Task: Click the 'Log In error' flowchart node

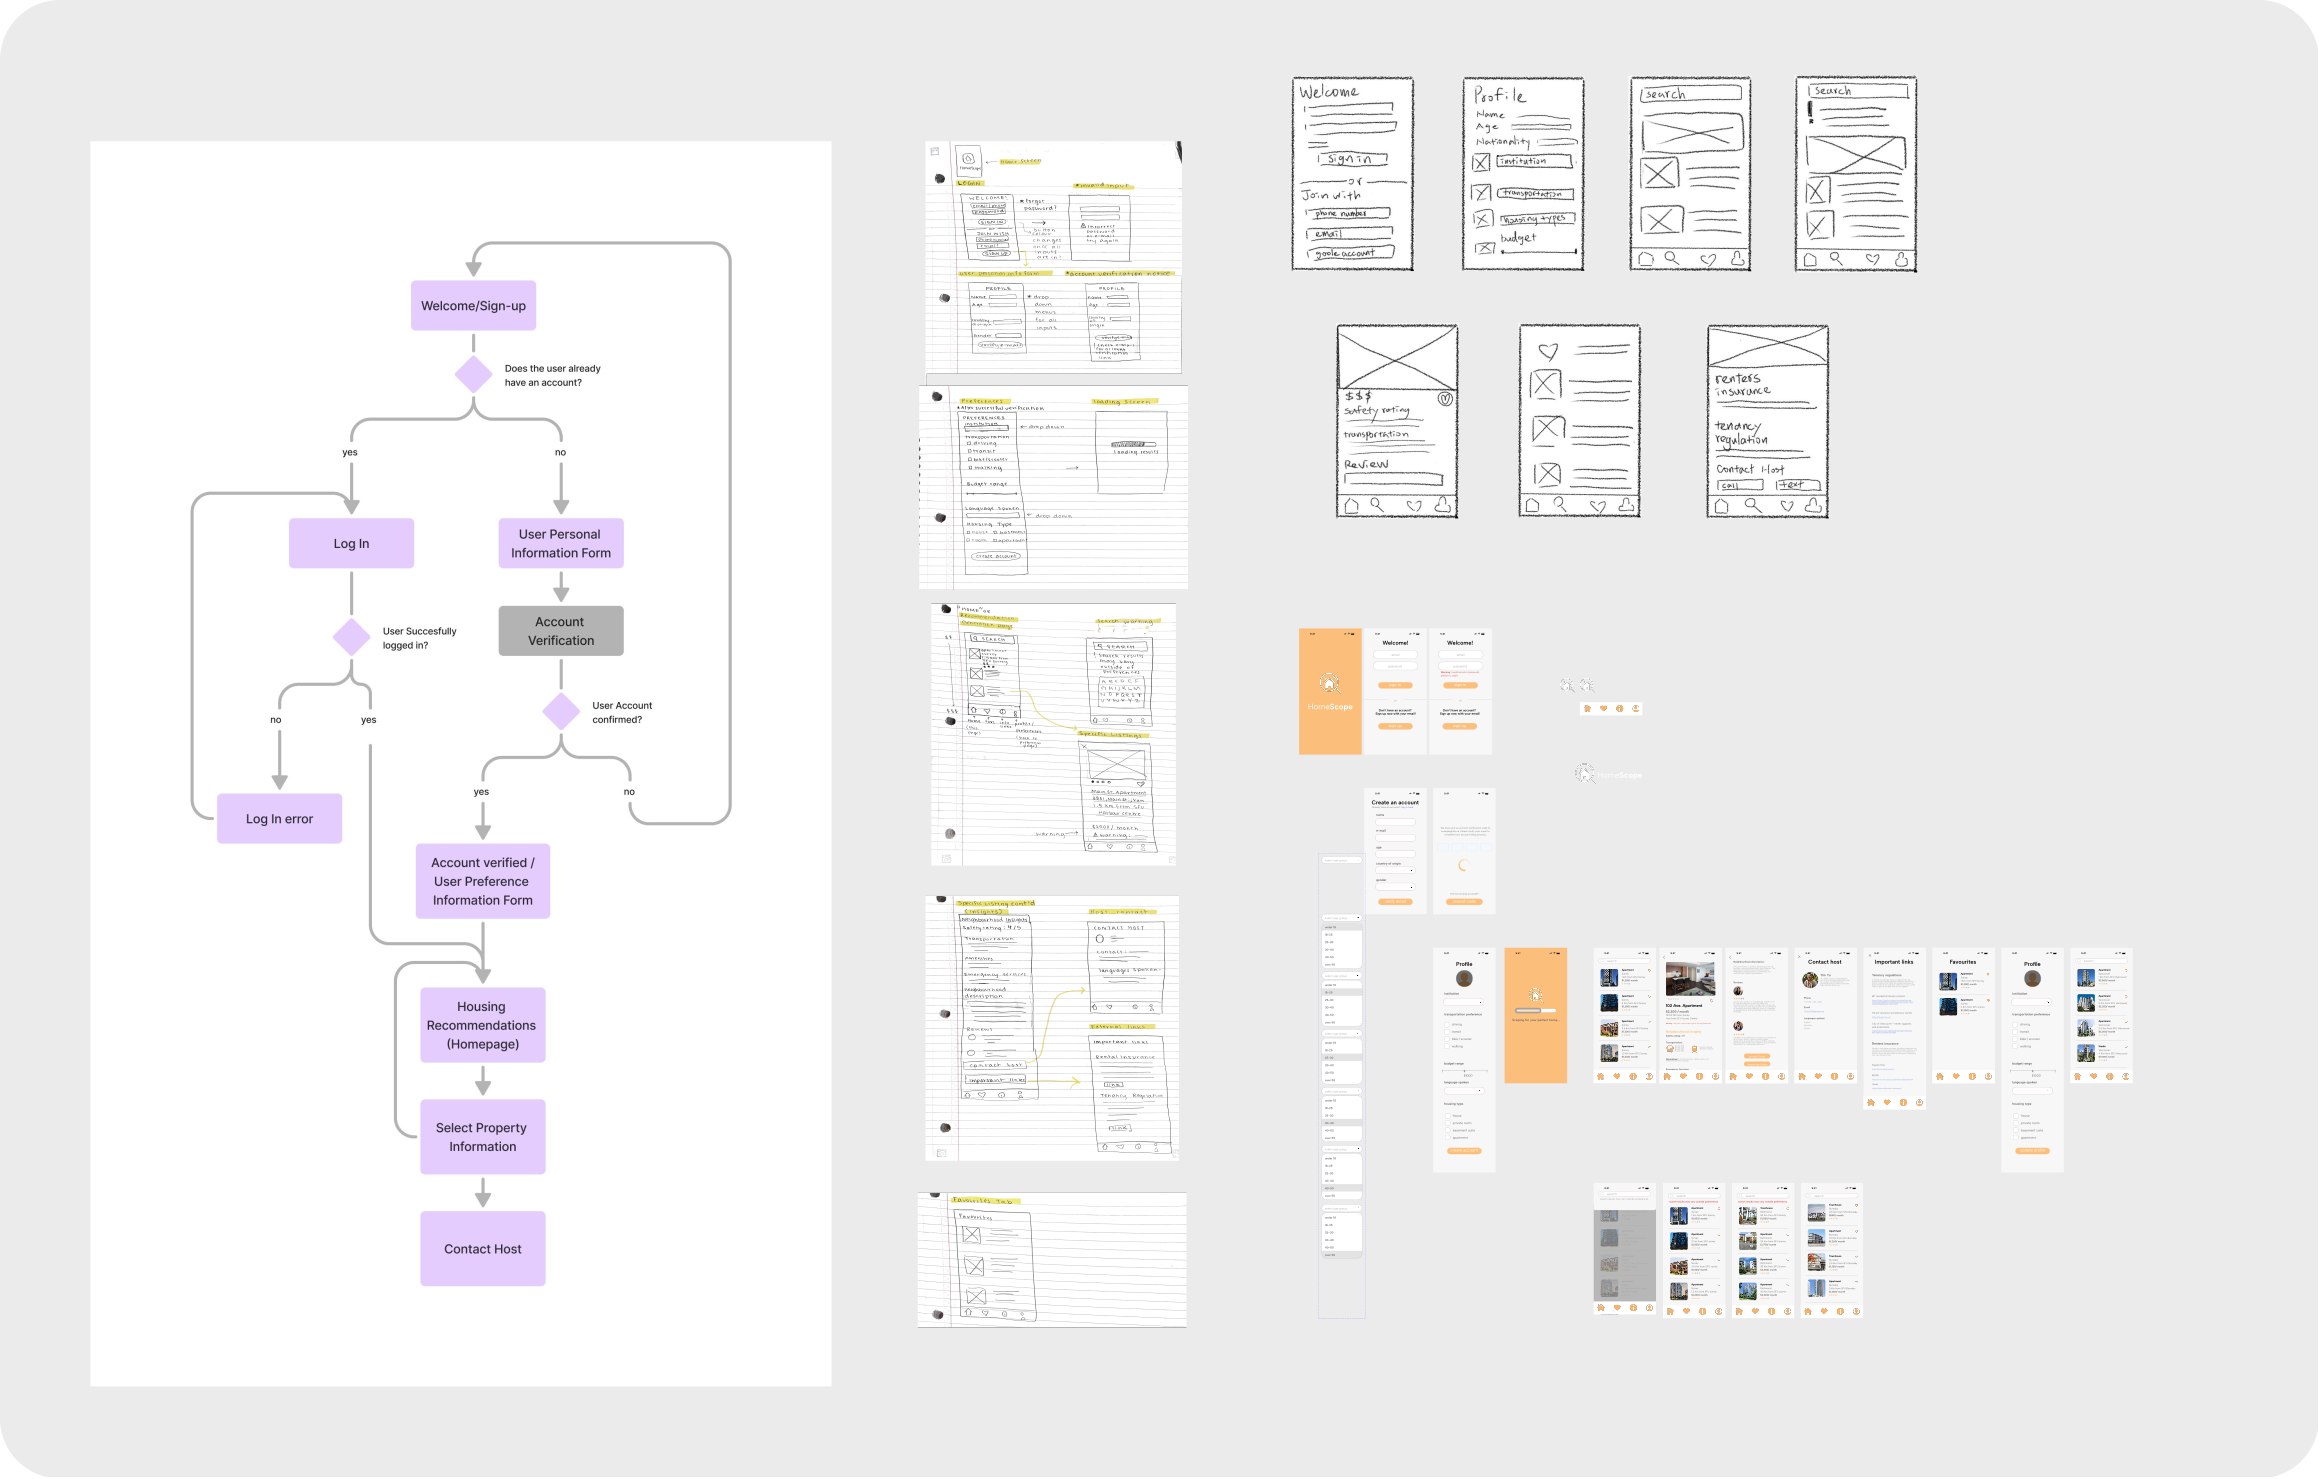Action: (279, 819)
